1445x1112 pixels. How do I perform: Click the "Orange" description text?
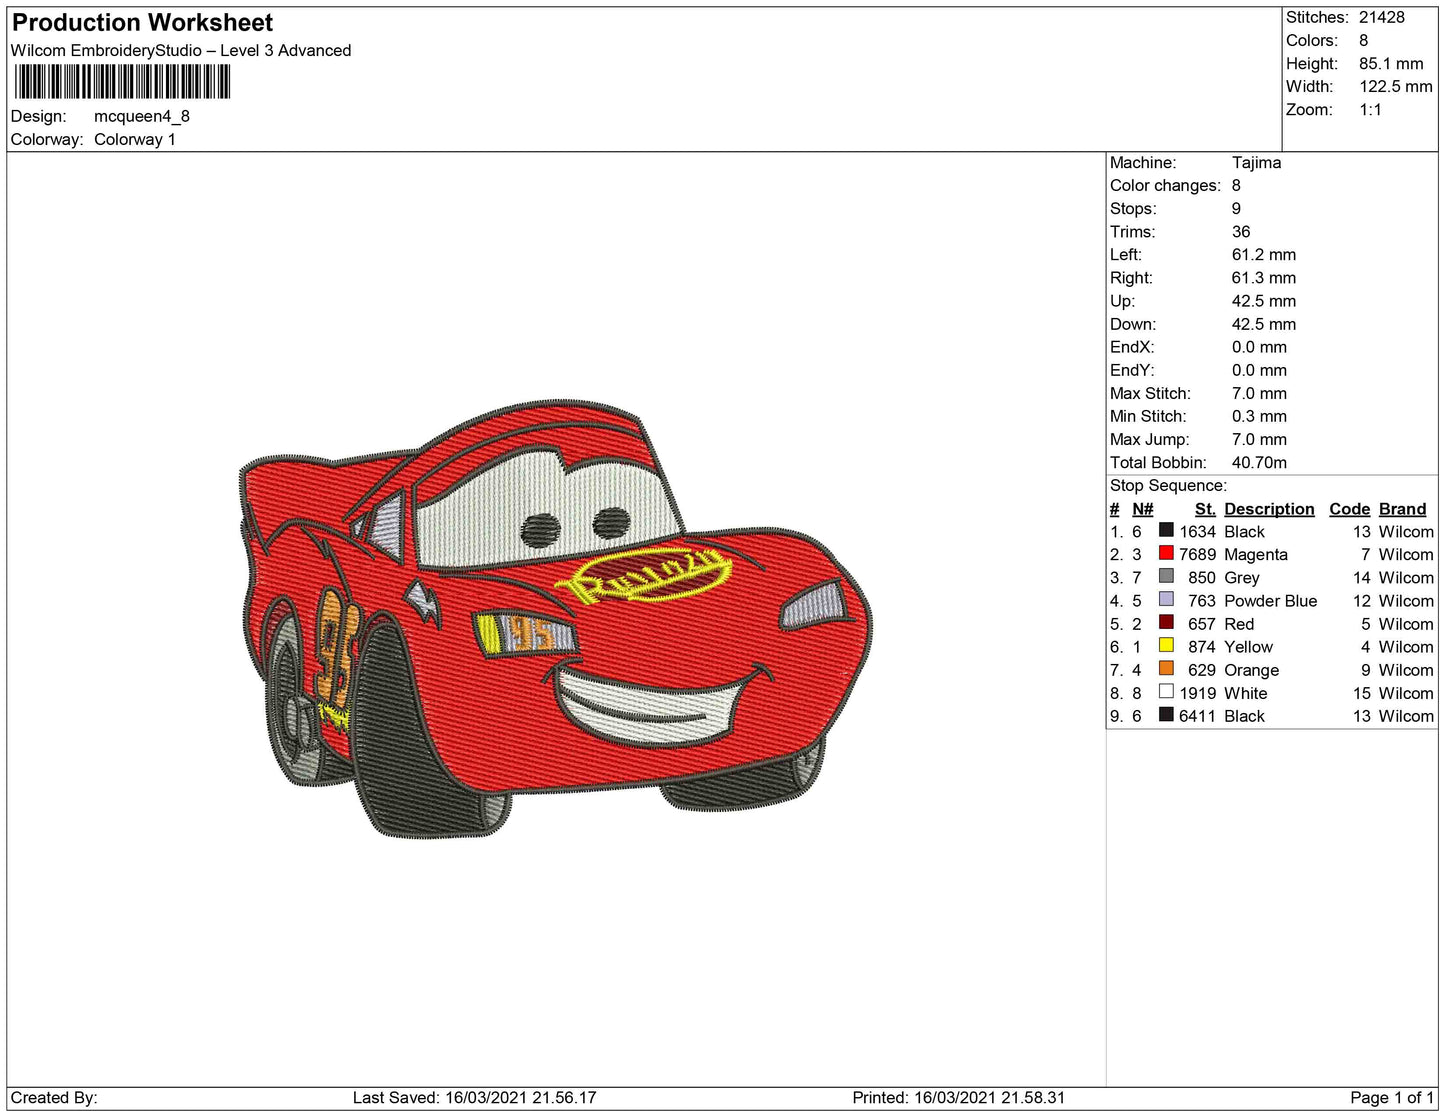pyautogui.click(x=1252, y=670)
